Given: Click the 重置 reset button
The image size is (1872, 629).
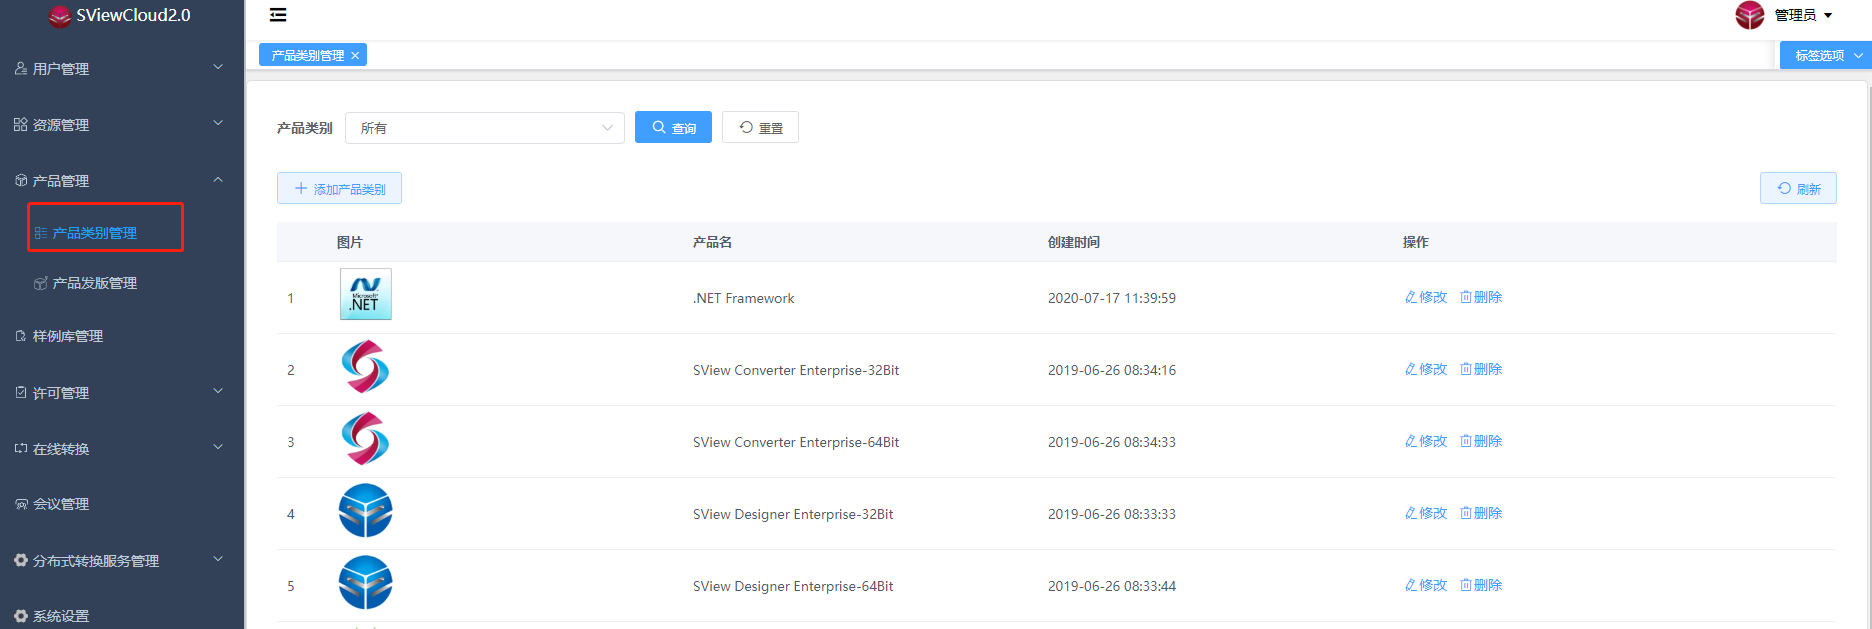Looking at the screenshot, I should point(760,127).
